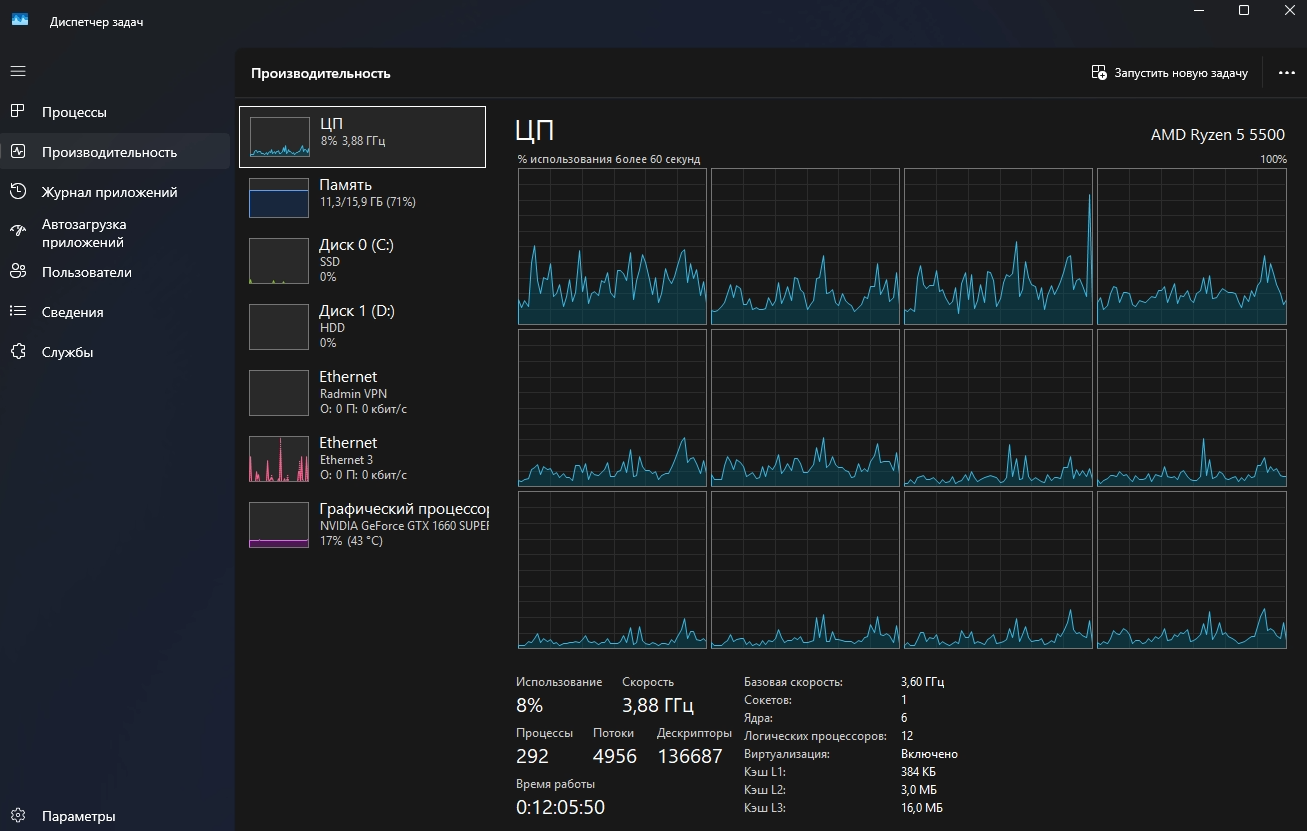Click the Диспетчер задач window title
This screenshot has height=831, width=1307.
tap(96, 22)
